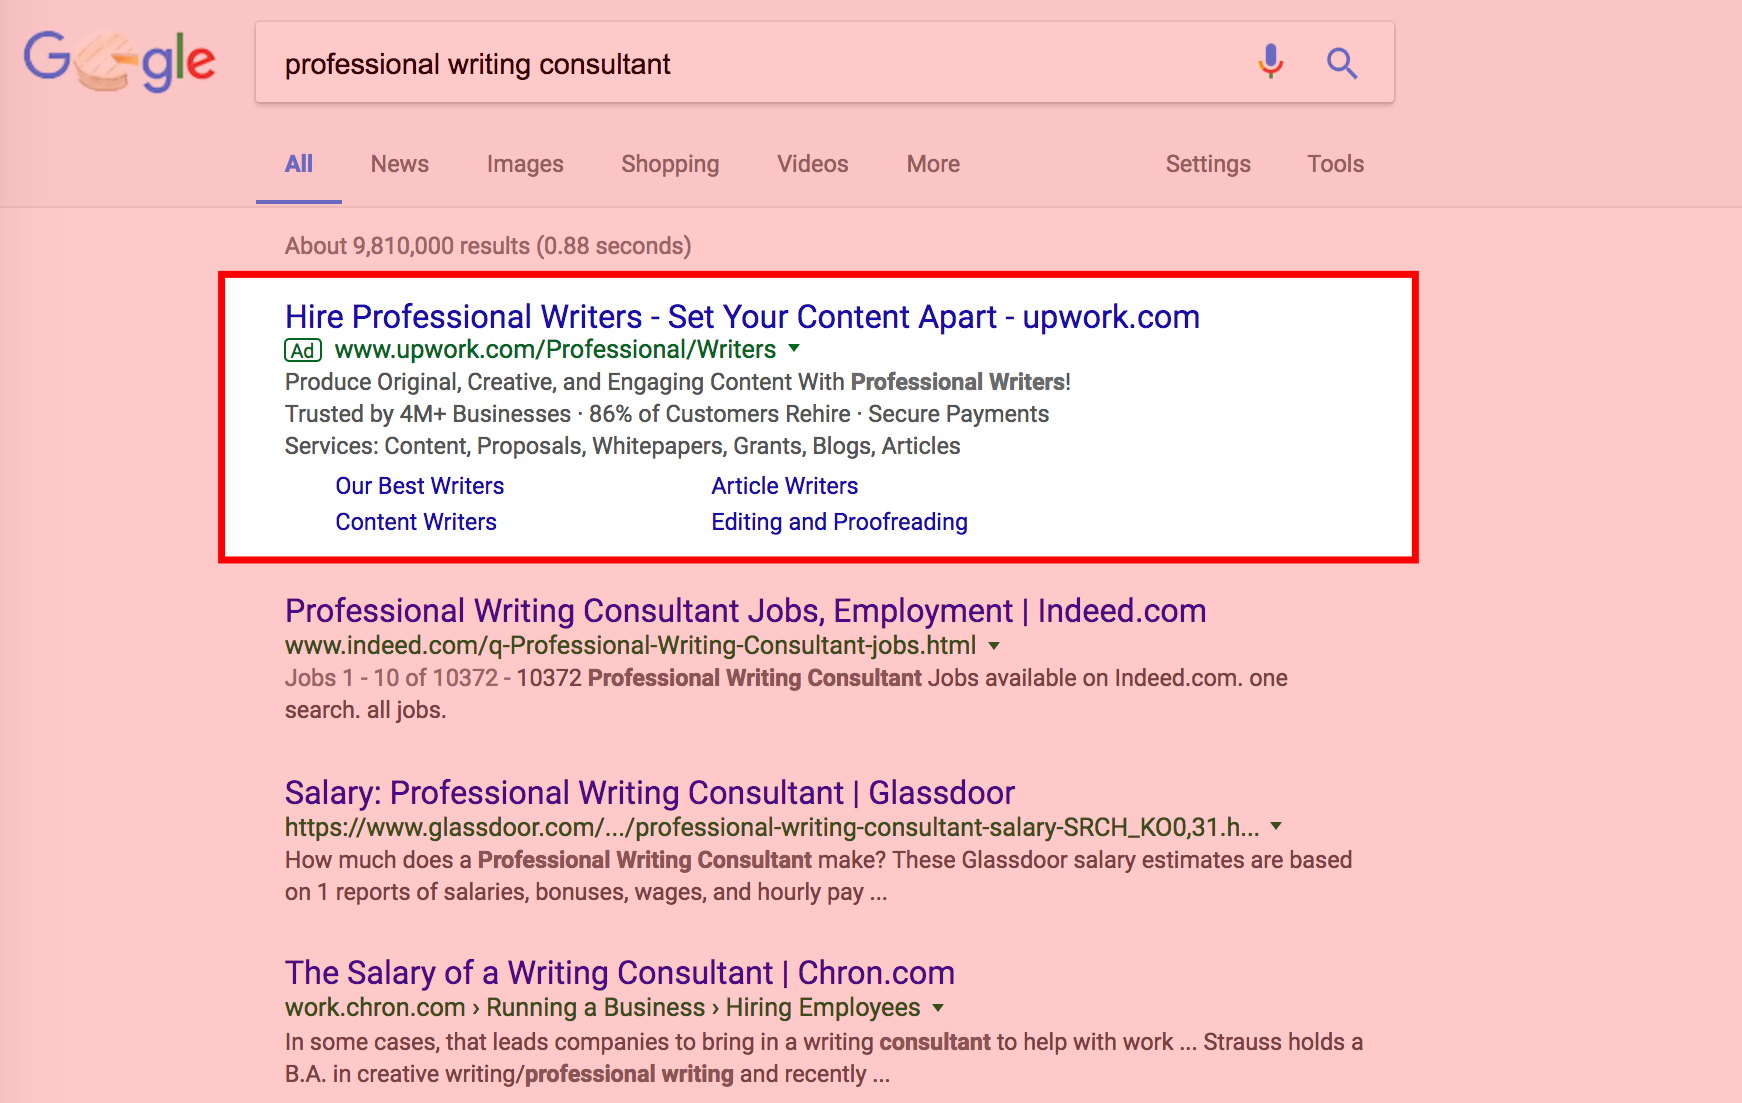Open the Shopping results tab
The width and height of the screenshot is (1742, 1103).
[x=670, y=164]
